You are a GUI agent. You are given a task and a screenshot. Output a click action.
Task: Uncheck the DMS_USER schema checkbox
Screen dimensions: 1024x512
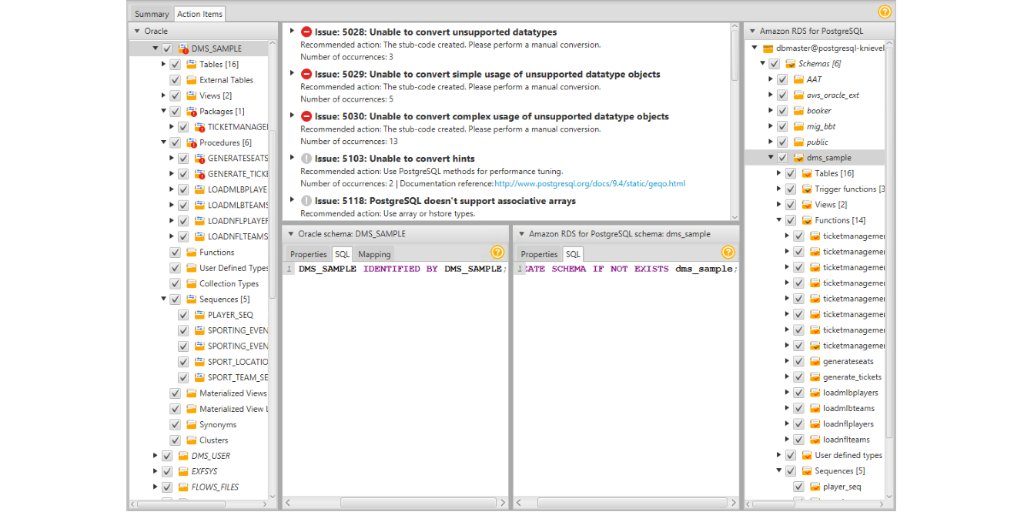click(x=167, y=456)
